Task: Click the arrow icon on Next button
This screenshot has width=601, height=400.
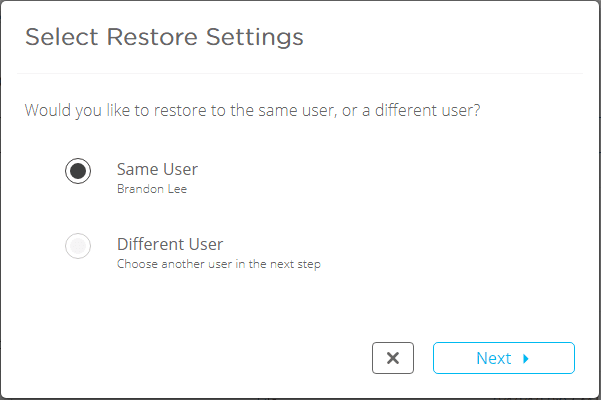Action: (x=526, y=358)
